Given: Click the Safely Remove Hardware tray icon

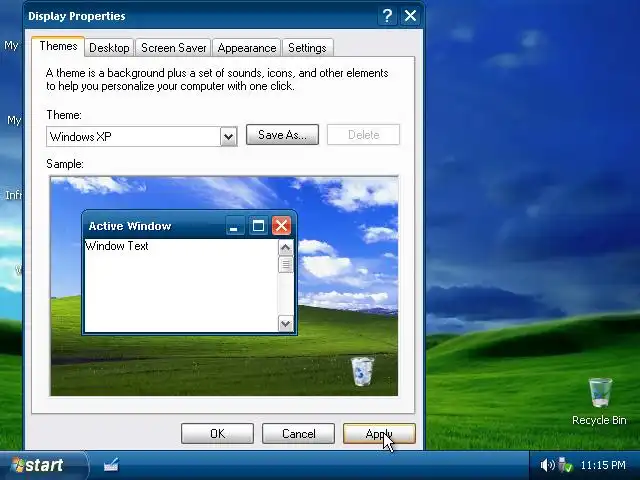Looking at the screenshot, I should [565, 465].
